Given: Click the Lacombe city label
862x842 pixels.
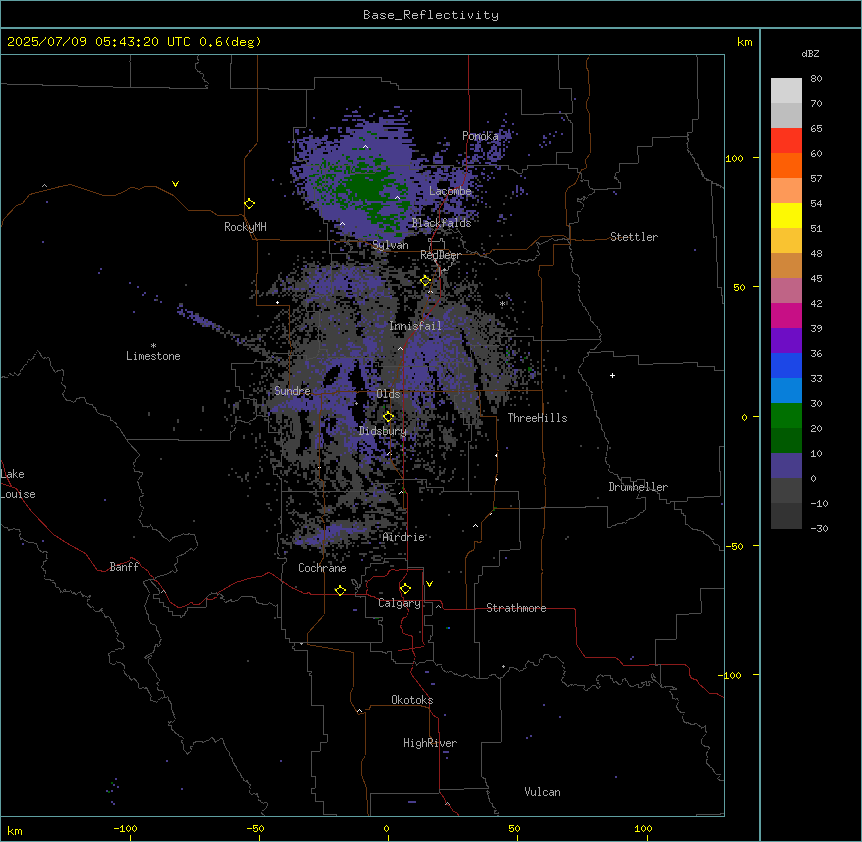Looking at the screenshot, I should point(450,191).
